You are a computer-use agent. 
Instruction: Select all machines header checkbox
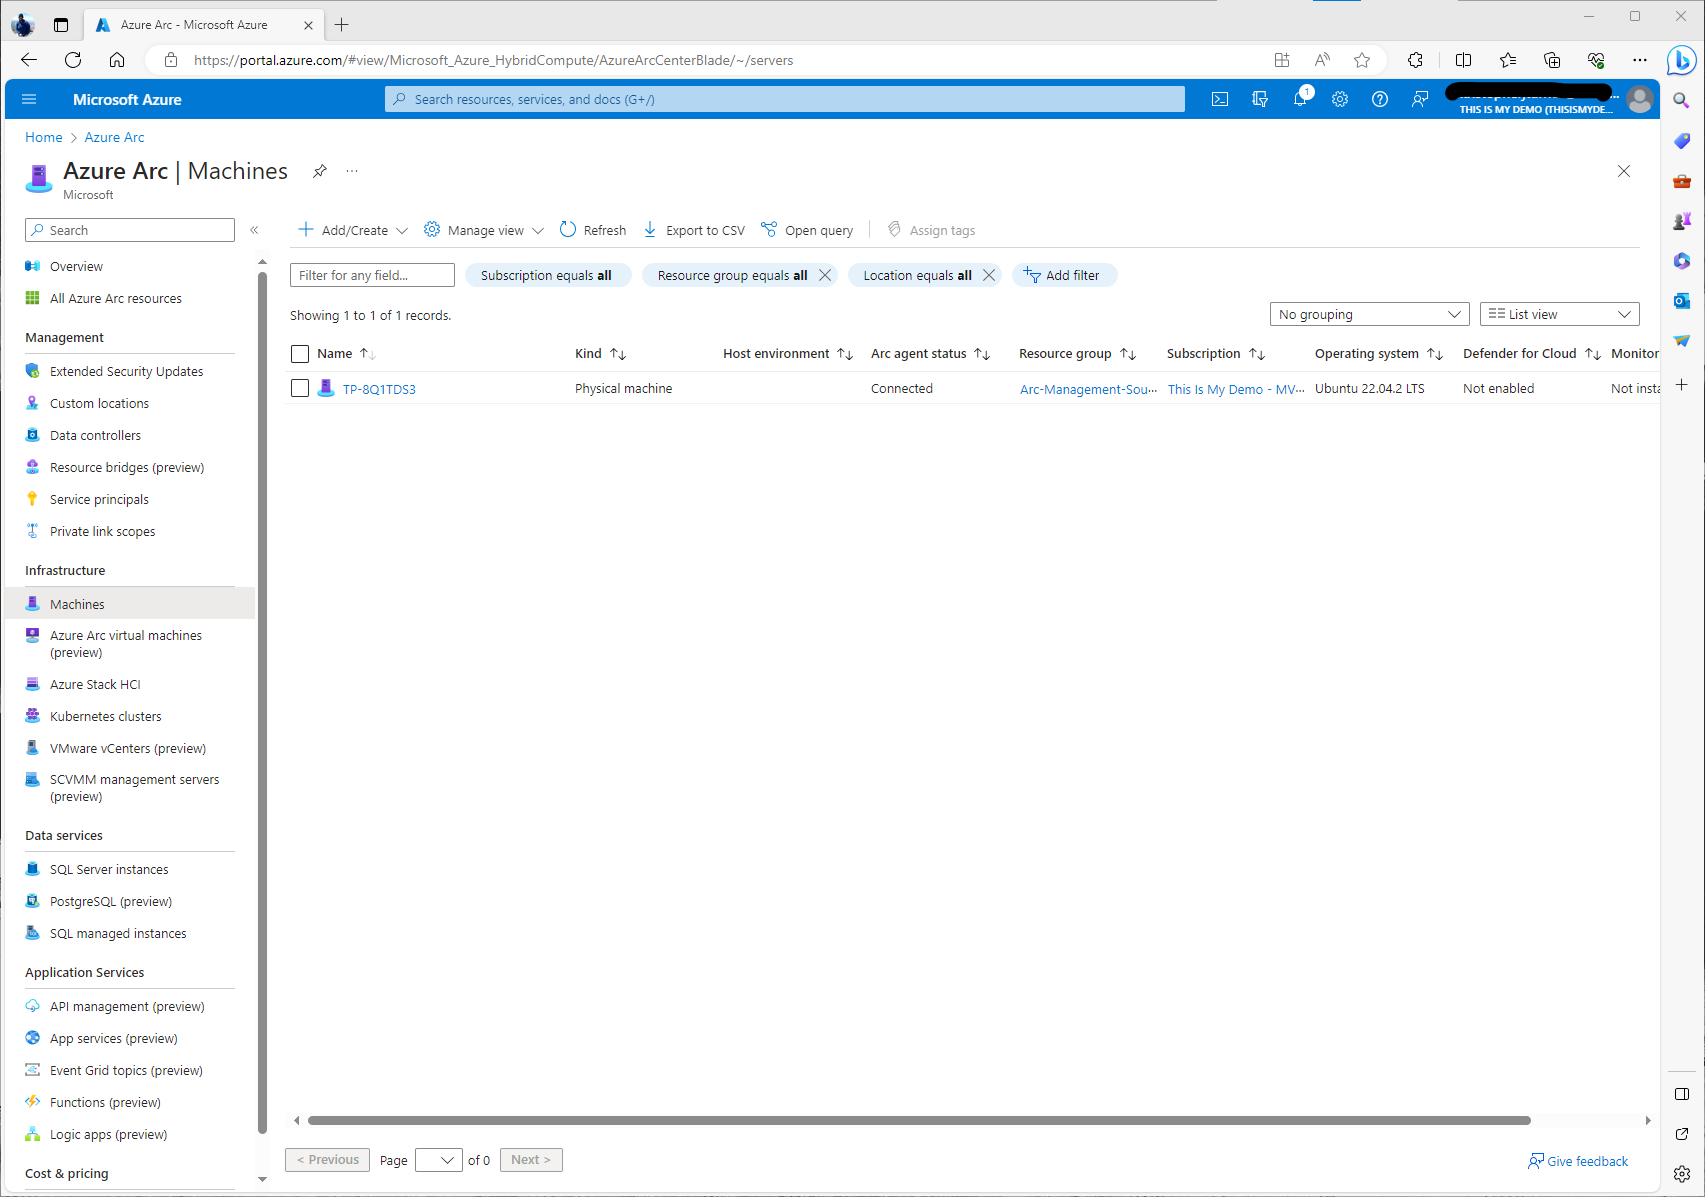(300, 354)
